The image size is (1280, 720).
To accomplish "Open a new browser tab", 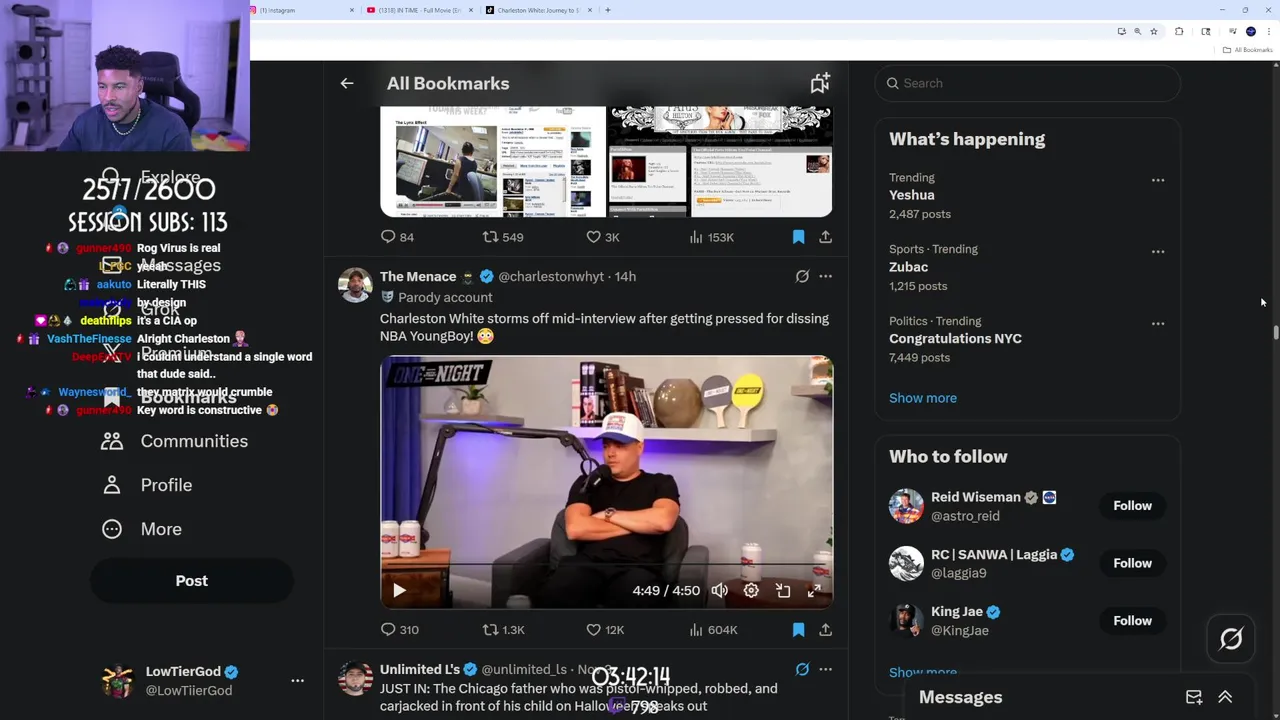I will [608, 10].
